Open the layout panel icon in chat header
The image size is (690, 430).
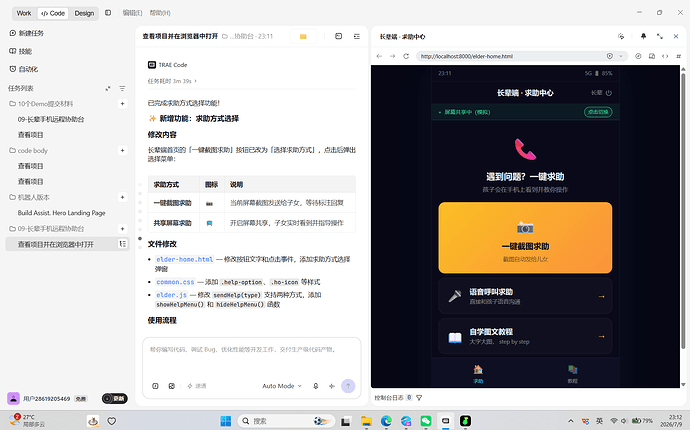338,37
